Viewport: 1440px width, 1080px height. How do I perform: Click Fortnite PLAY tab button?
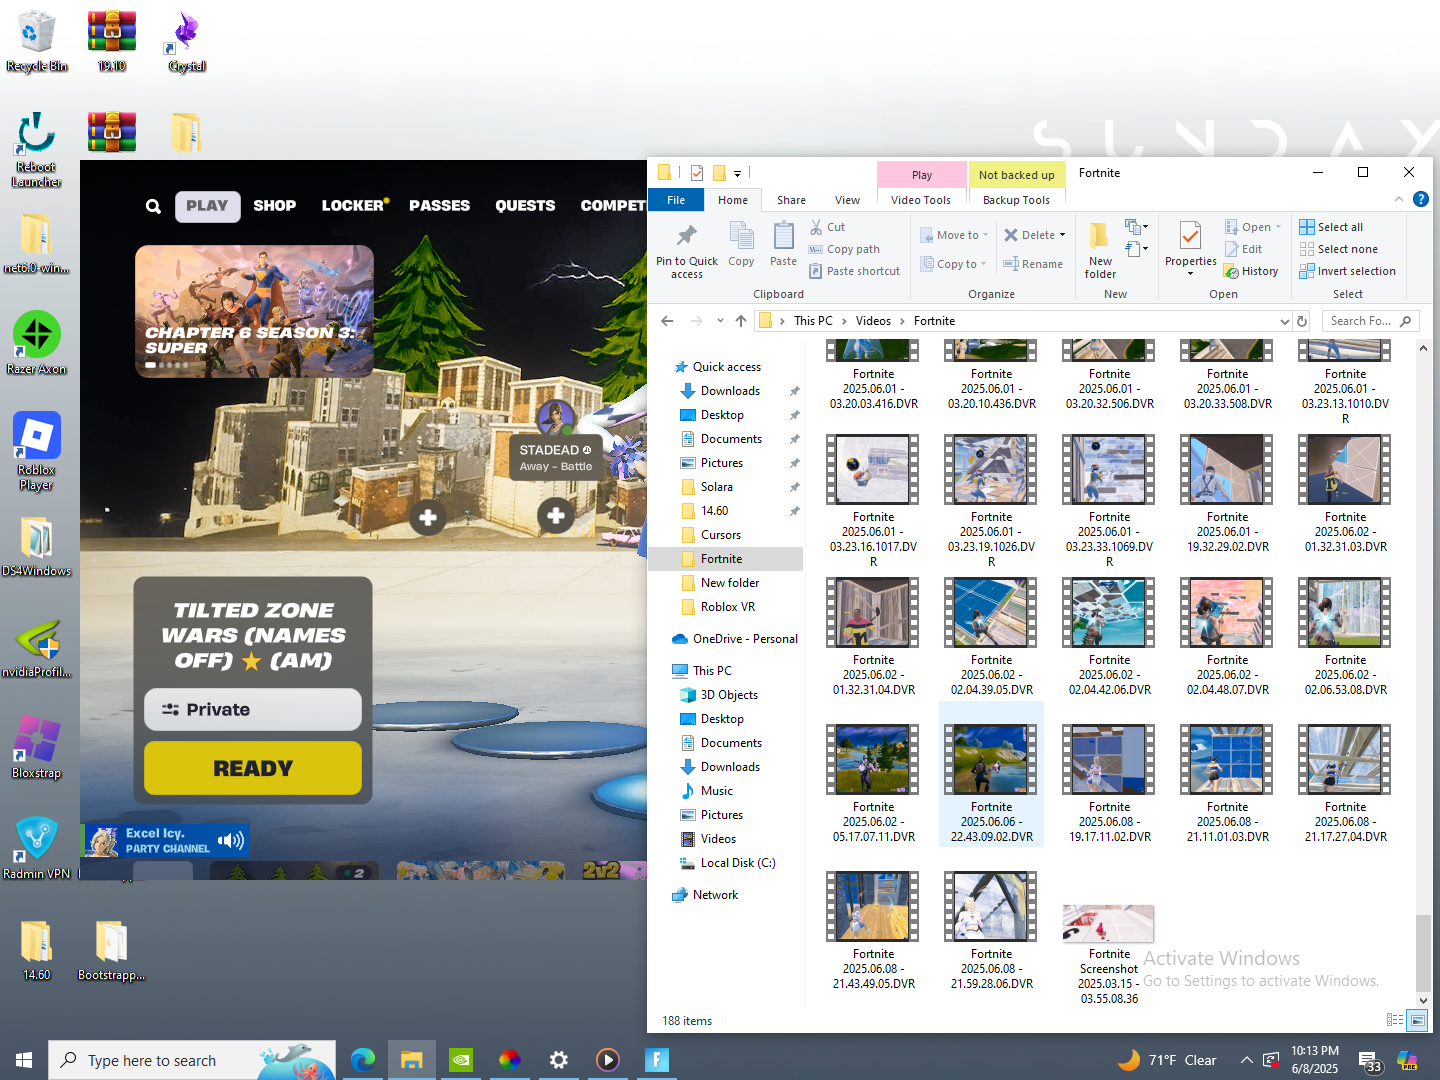(x=207, y=206)
